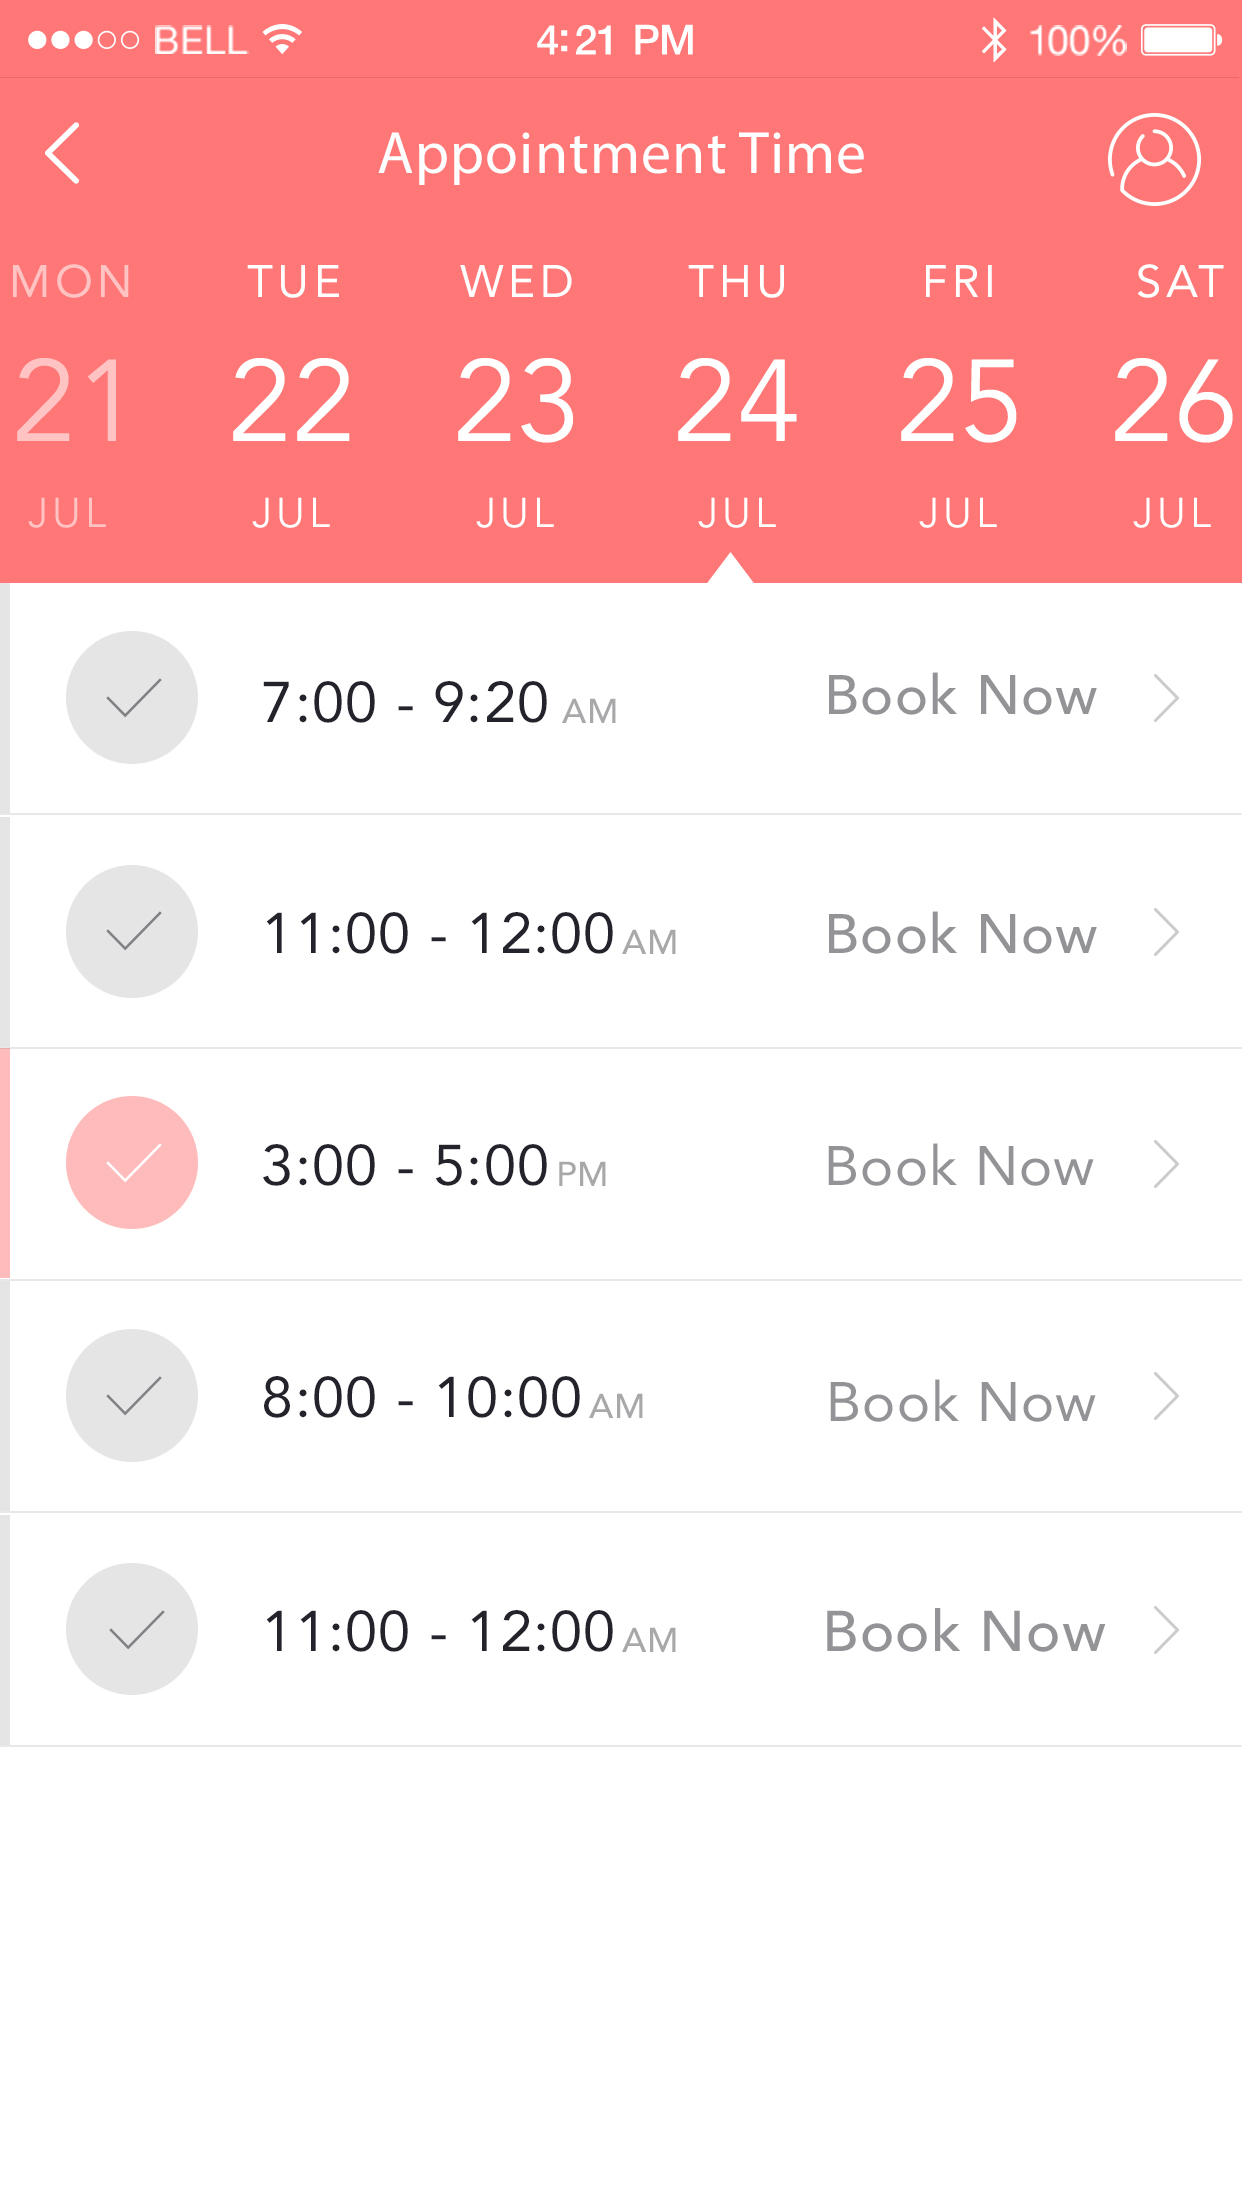
Task: Expand chevron for 7:00 - 9:20 AM slot
Action: (x=1166, y=698)
